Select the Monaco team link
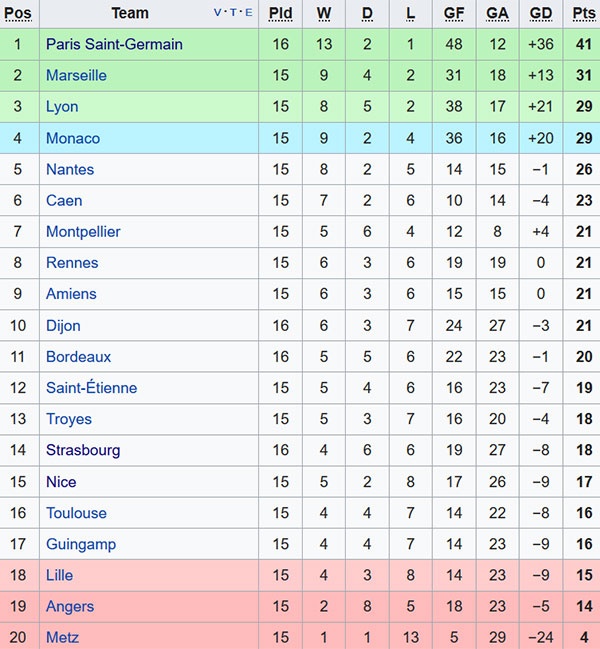The width and height of the screenshot is (600, 649). [x=73, y=138]
